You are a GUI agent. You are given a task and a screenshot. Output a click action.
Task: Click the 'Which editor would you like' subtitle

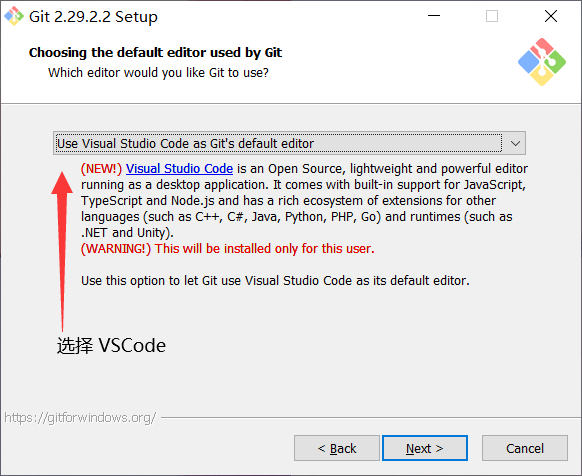(x=158, y=73)
